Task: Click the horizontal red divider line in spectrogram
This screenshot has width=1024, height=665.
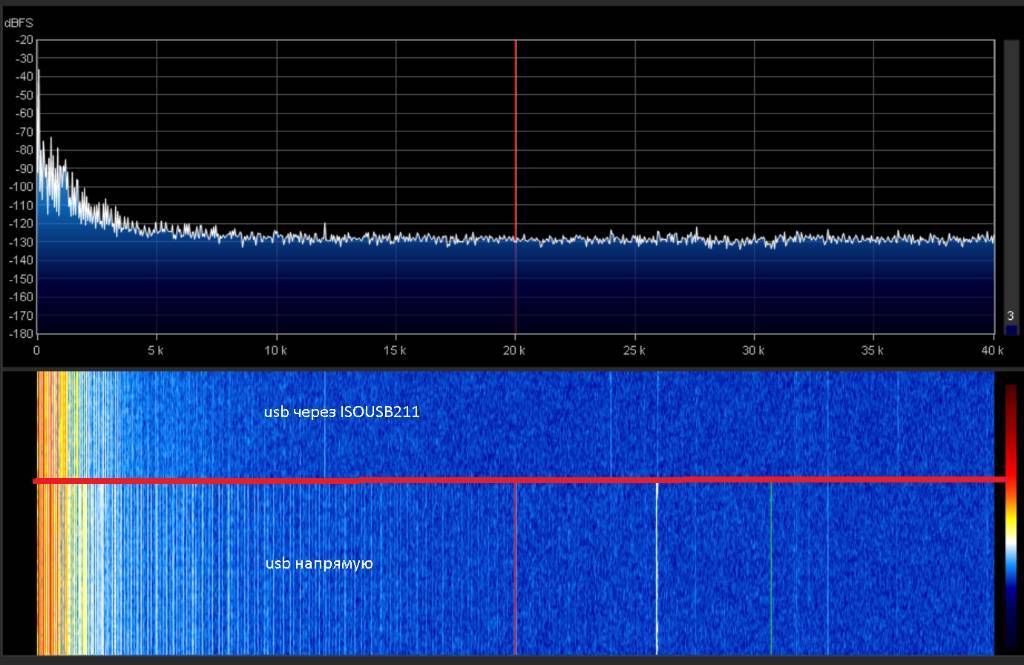Action: tap(500, 481)
